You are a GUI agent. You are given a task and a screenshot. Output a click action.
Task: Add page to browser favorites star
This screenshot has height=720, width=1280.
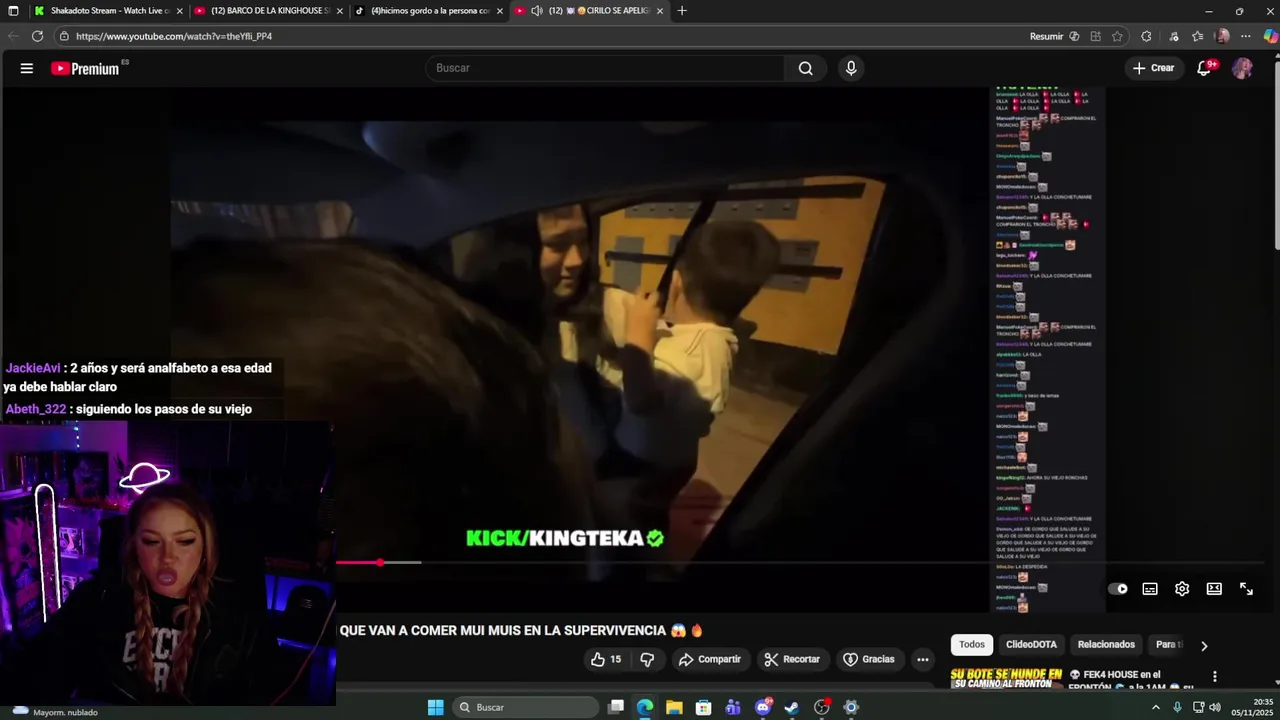[x=1117, y=36]
